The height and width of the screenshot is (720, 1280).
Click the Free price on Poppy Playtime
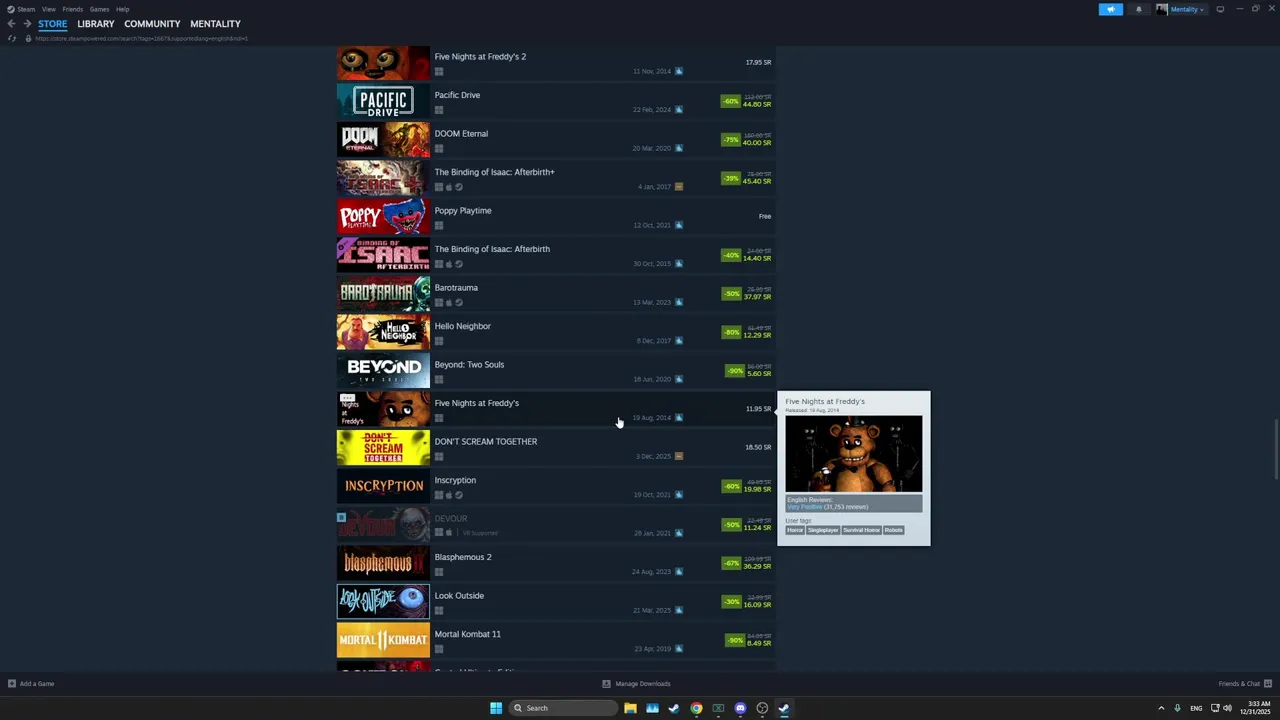click(765, 217)
